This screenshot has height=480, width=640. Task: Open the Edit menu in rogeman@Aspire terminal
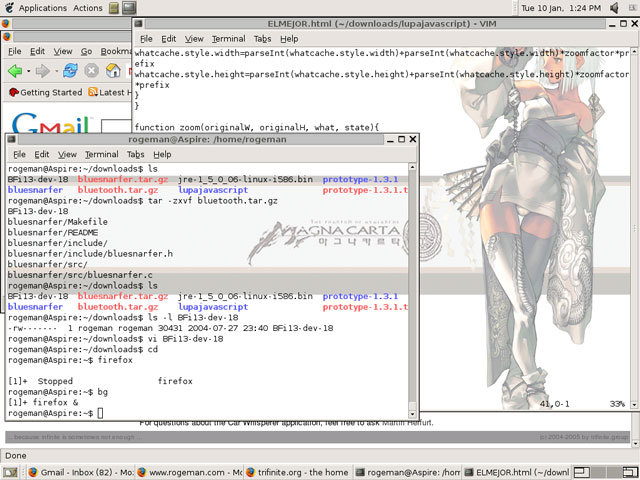coord(42,154)
